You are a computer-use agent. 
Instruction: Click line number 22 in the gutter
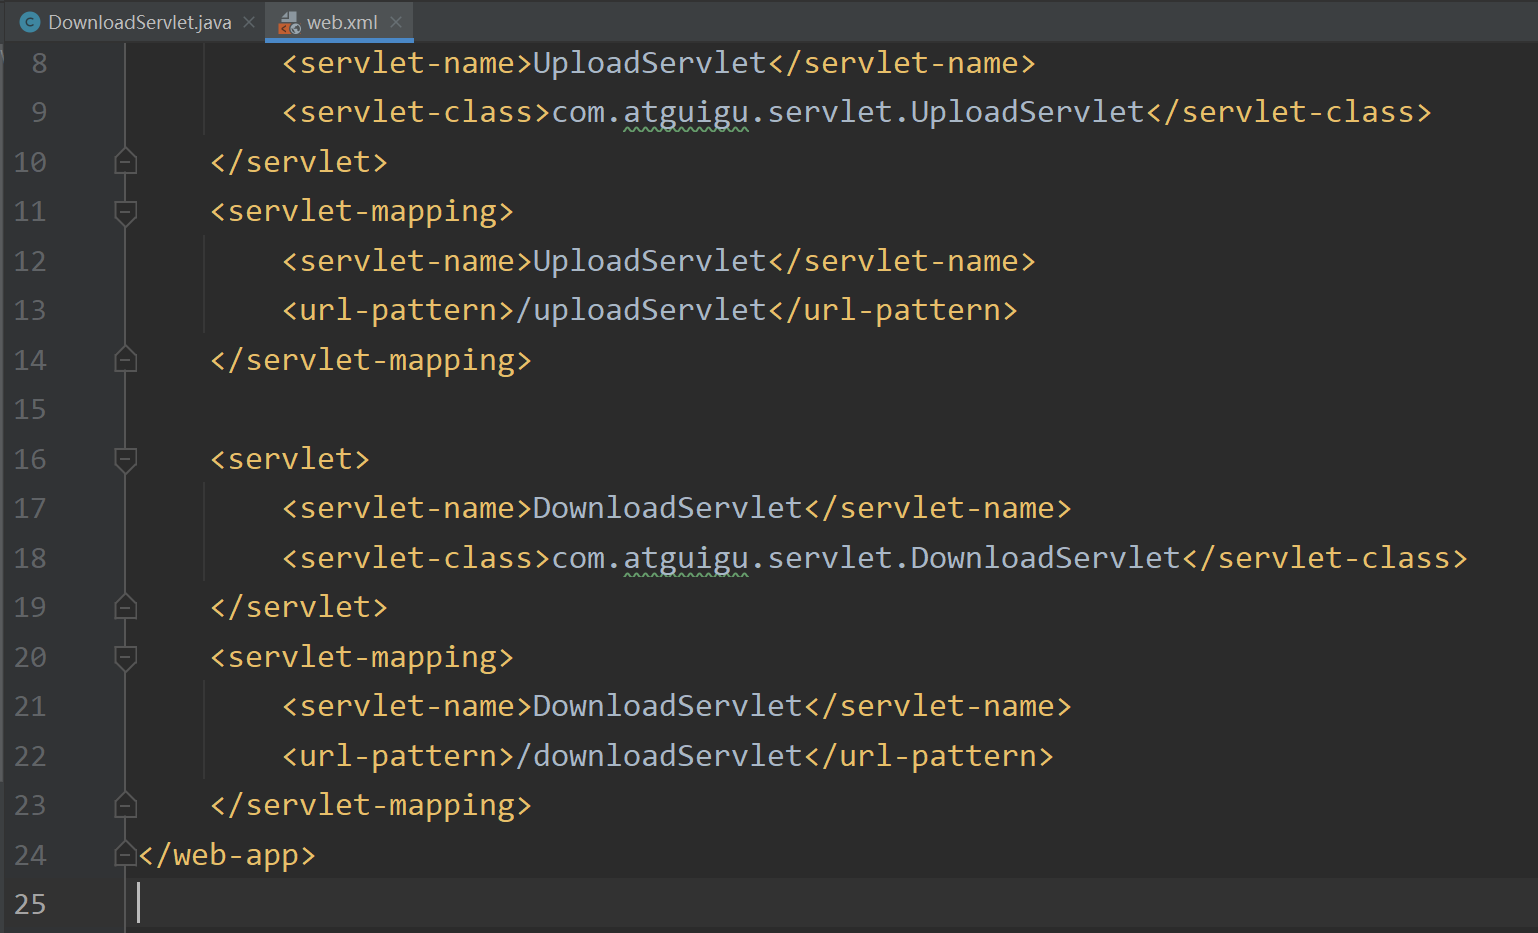30,756
